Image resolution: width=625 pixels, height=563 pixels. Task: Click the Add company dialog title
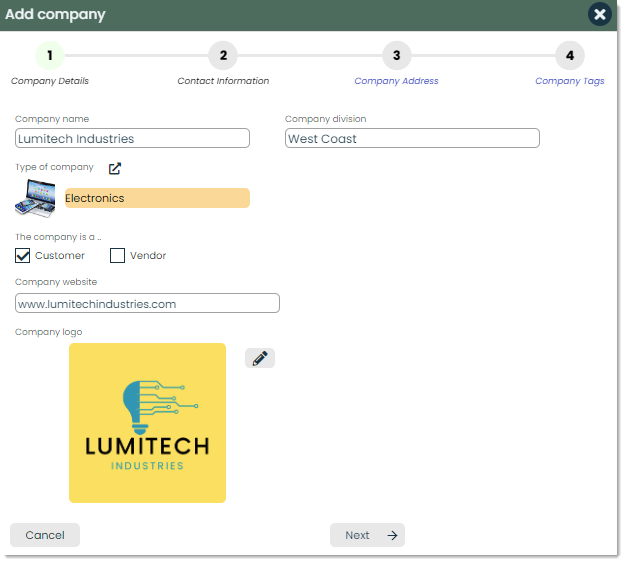[55, 14]
